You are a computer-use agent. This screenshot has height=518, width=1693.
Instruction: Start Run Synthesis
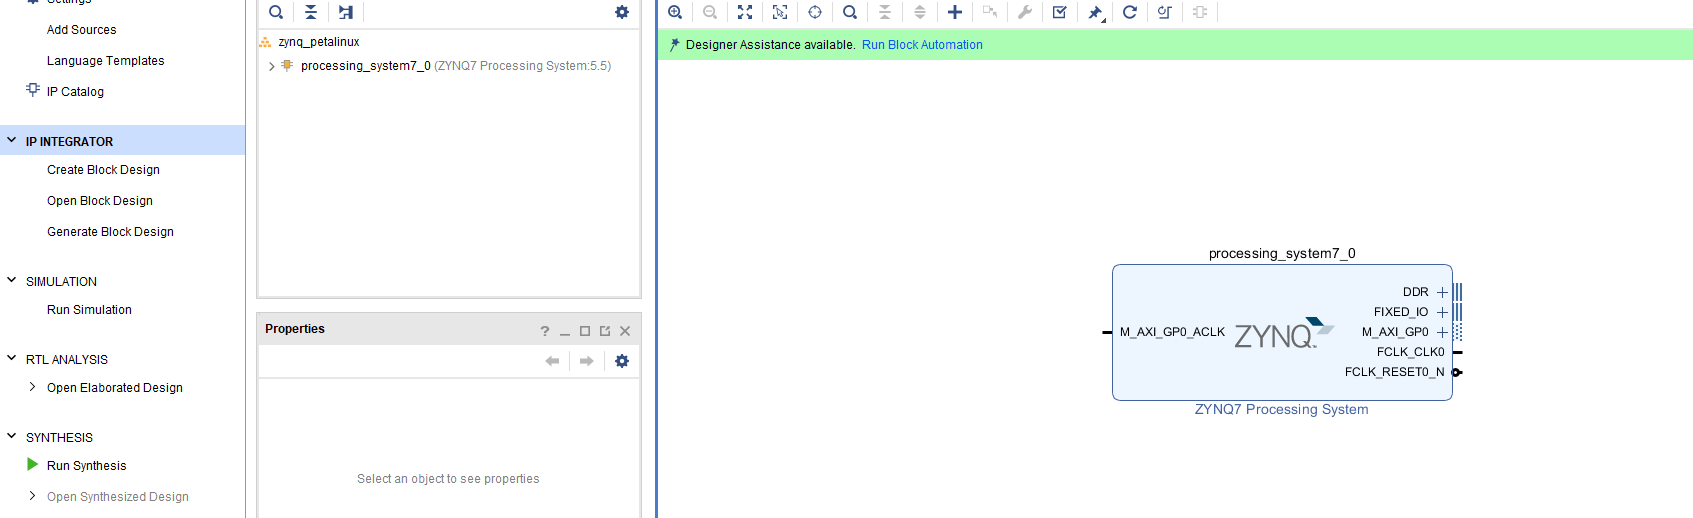[87, 466]
